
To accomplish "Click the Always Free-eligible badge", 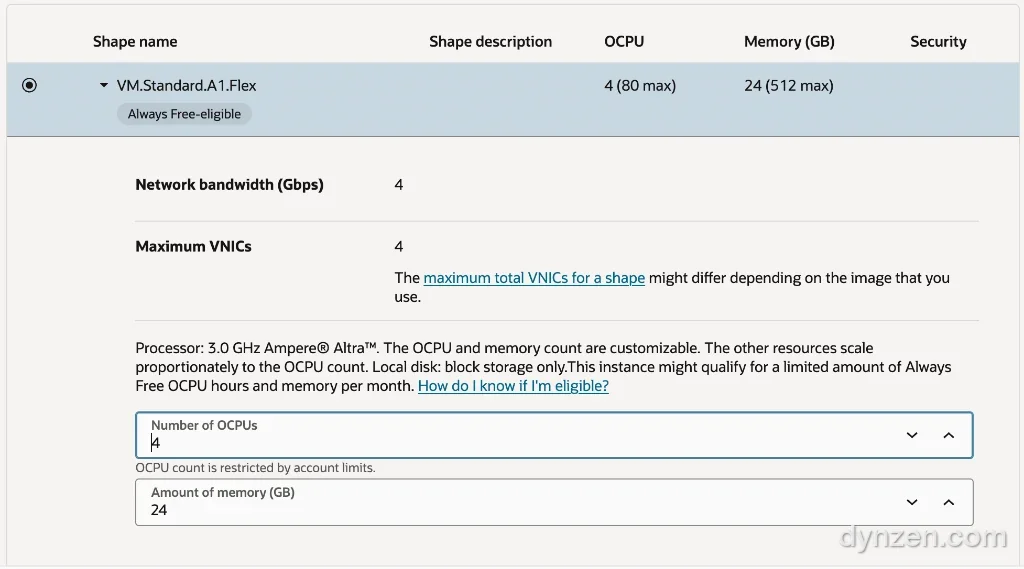I will [x=184, y=114].
